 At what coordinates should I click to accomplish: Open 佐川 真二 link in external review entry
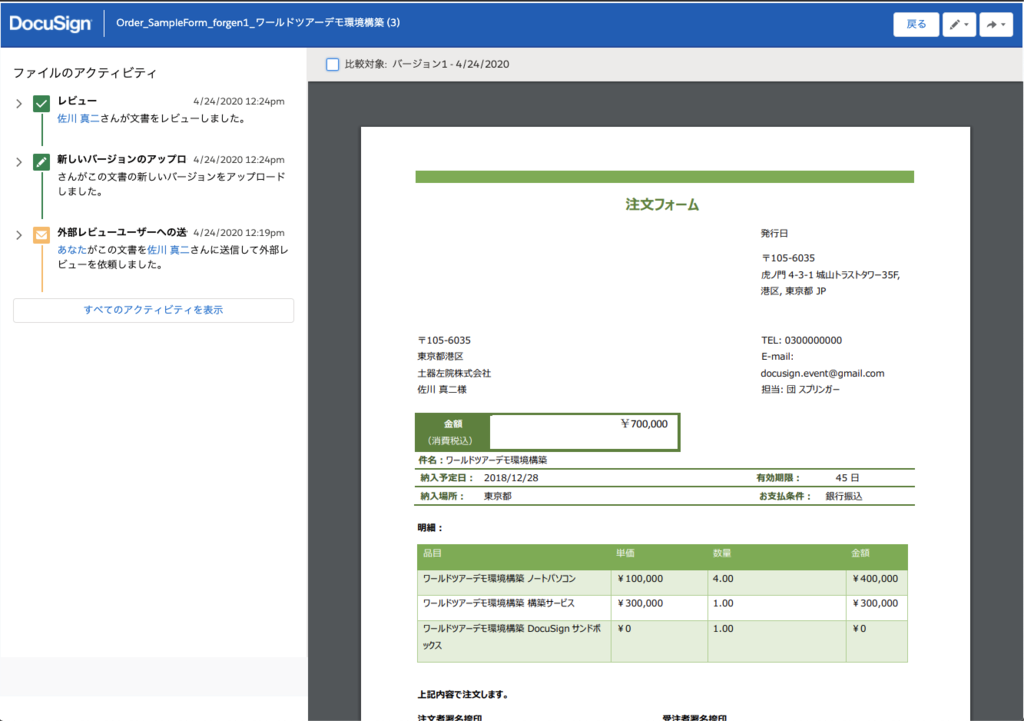(168, 249)
